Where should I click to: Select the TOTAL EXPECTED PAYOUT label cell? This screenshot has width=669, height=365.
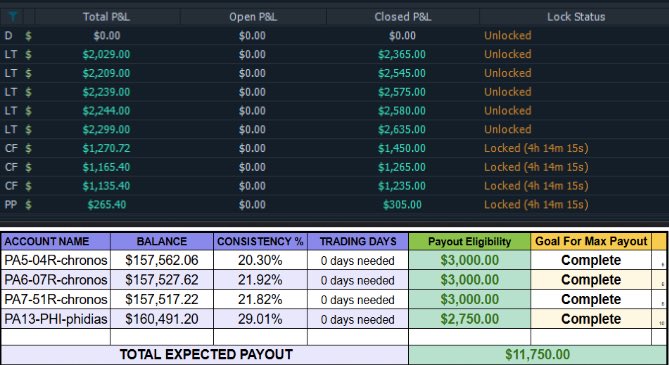pyautogui.click(x=205, y=354)
